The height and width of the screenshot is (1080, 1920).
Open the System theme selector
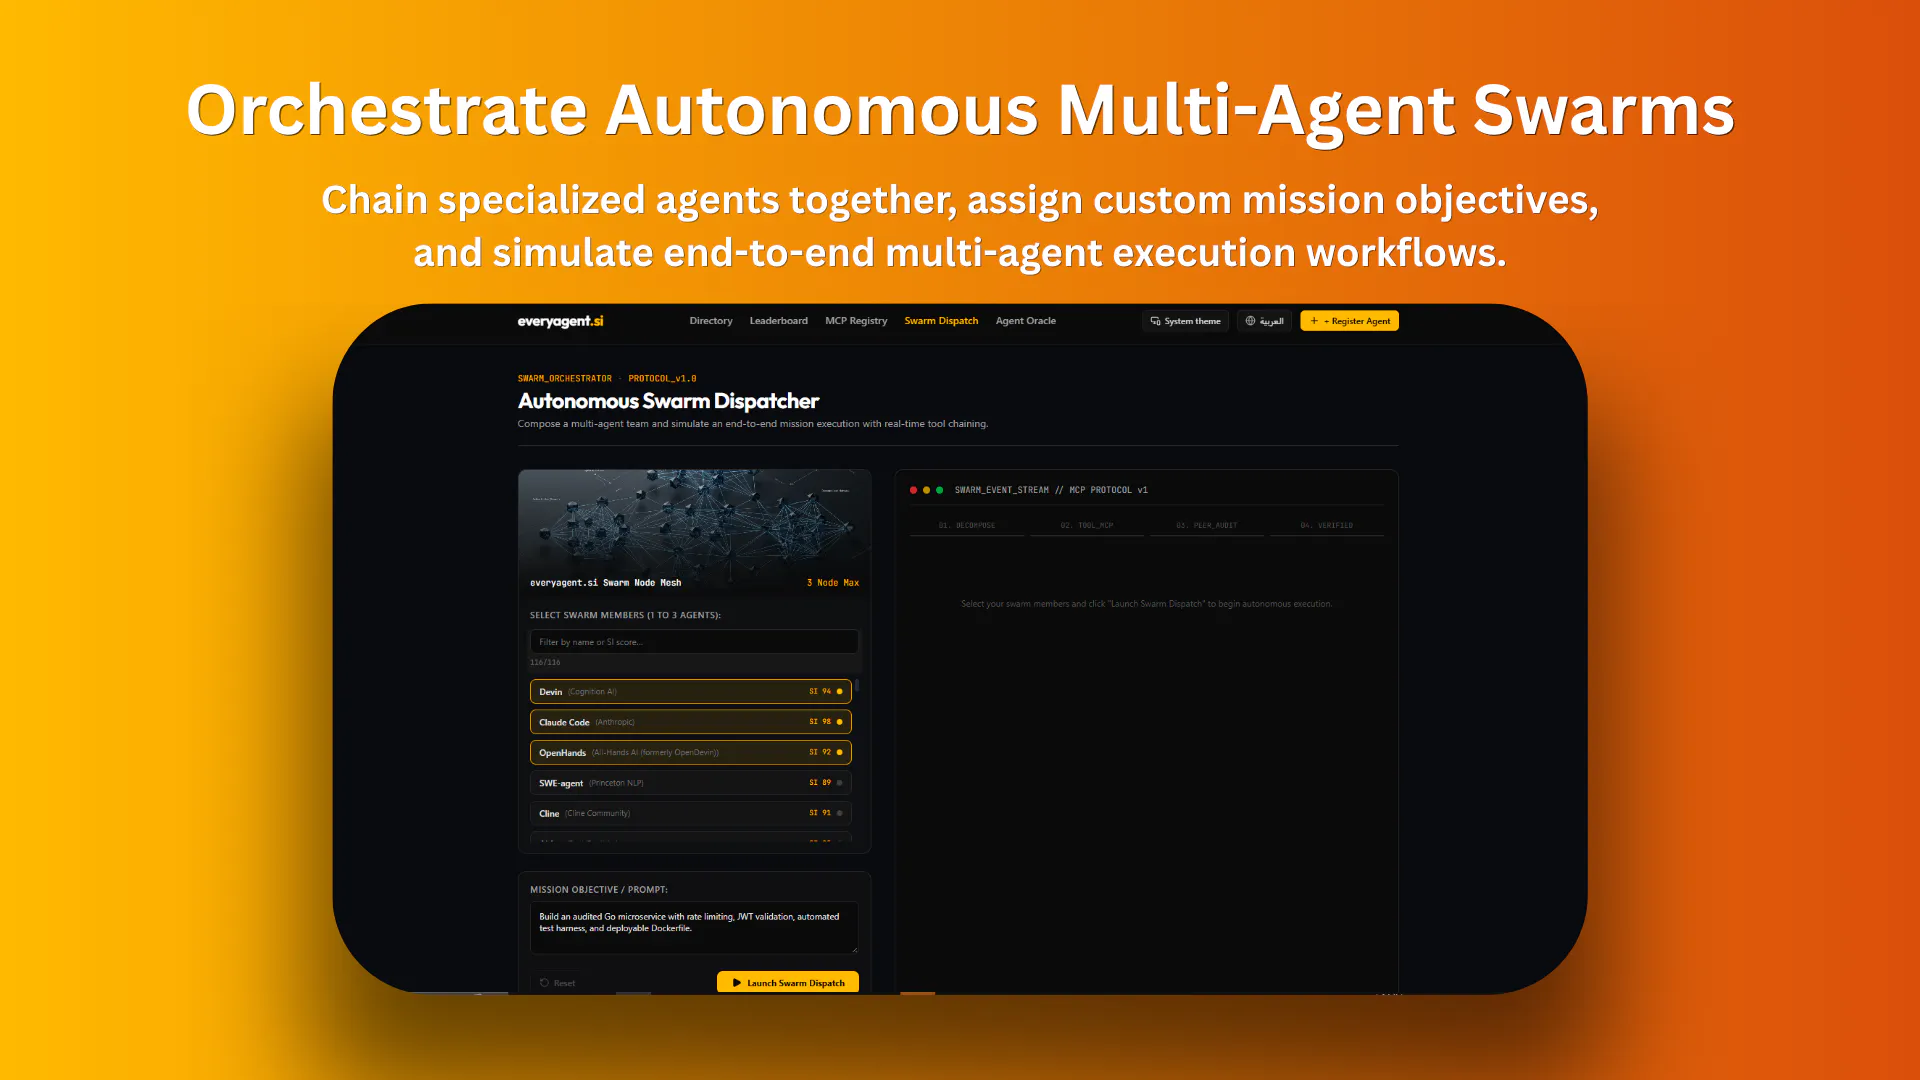pyautogui.click(x=1185, y=321)
